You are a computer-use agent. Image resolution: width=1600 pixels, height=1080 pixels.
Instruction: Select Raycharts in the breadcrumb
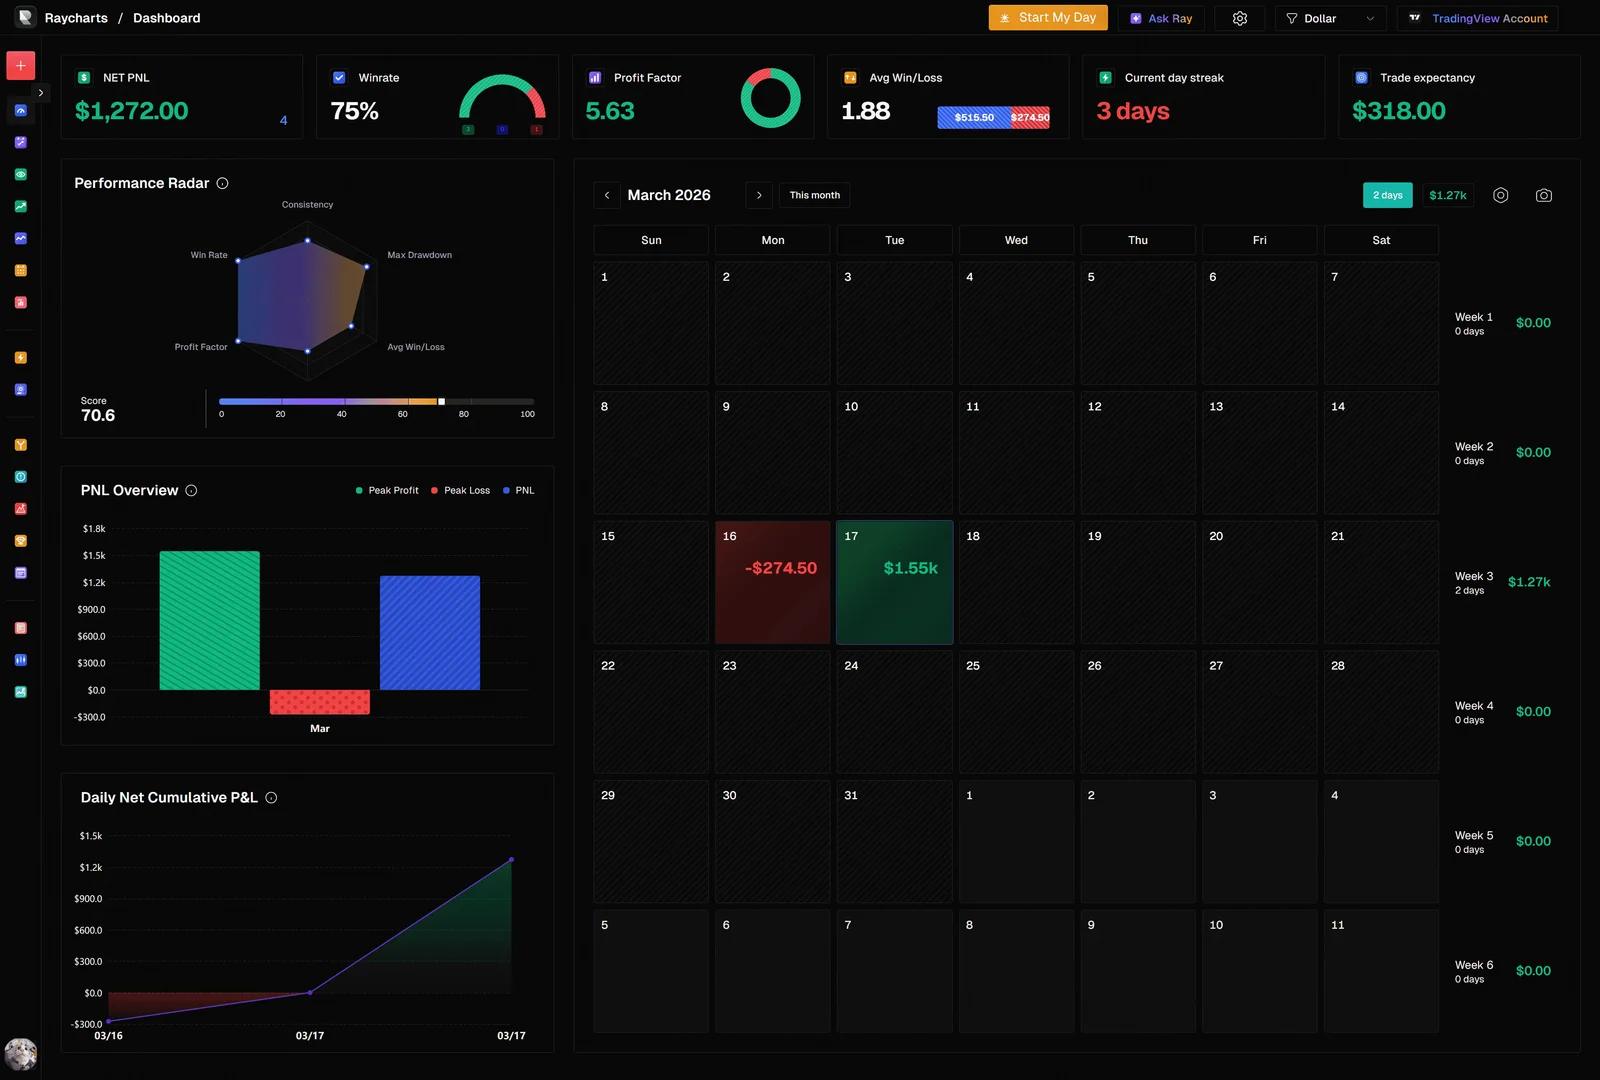[x=76, y=19]
